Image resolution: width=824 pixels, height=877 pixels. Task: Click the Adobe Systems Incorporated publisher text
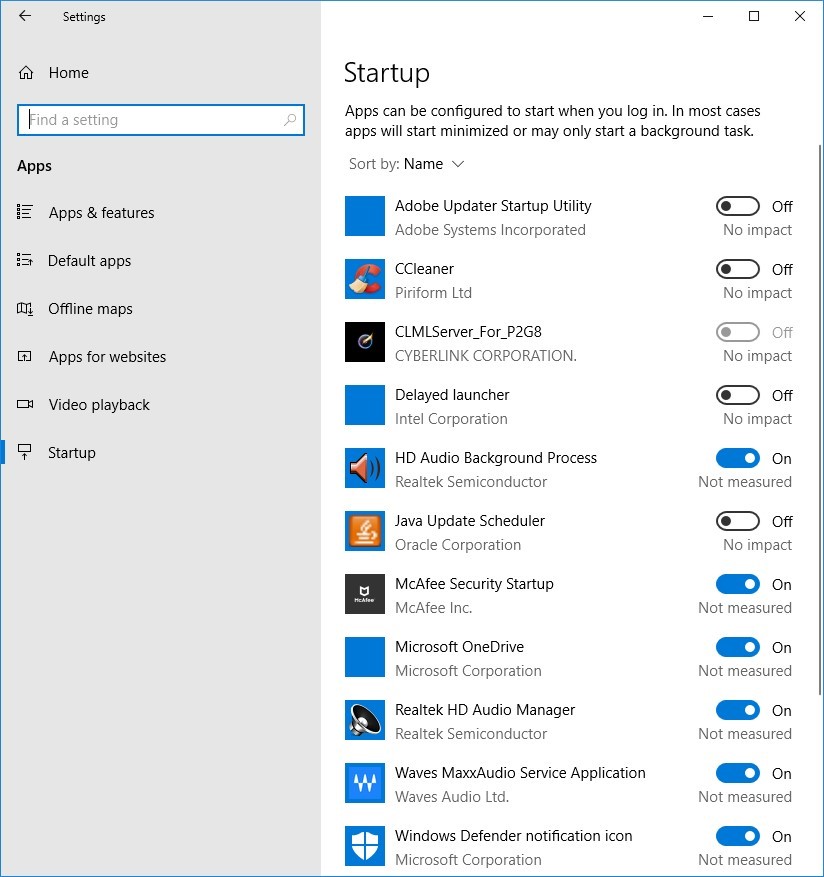click(x=490, y=230)
